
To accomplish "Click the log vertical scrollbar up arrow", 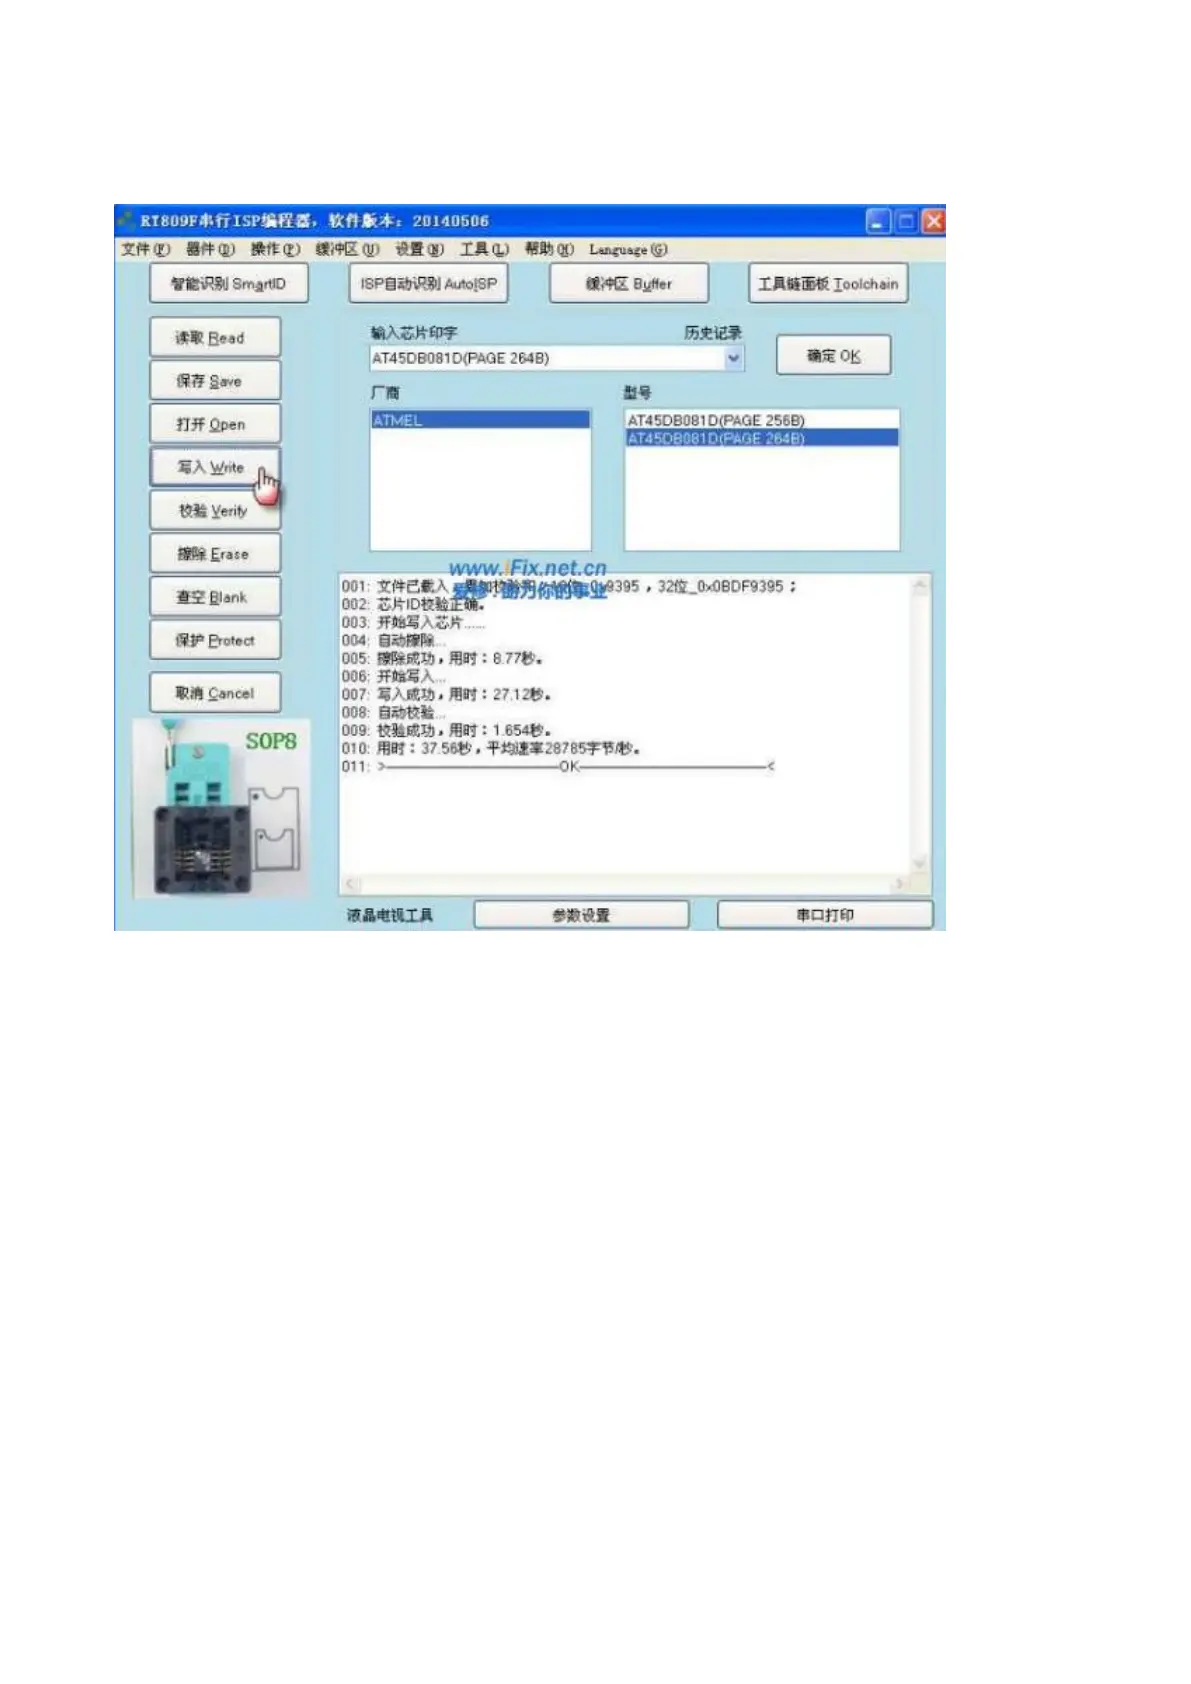I will click(919, 587).
